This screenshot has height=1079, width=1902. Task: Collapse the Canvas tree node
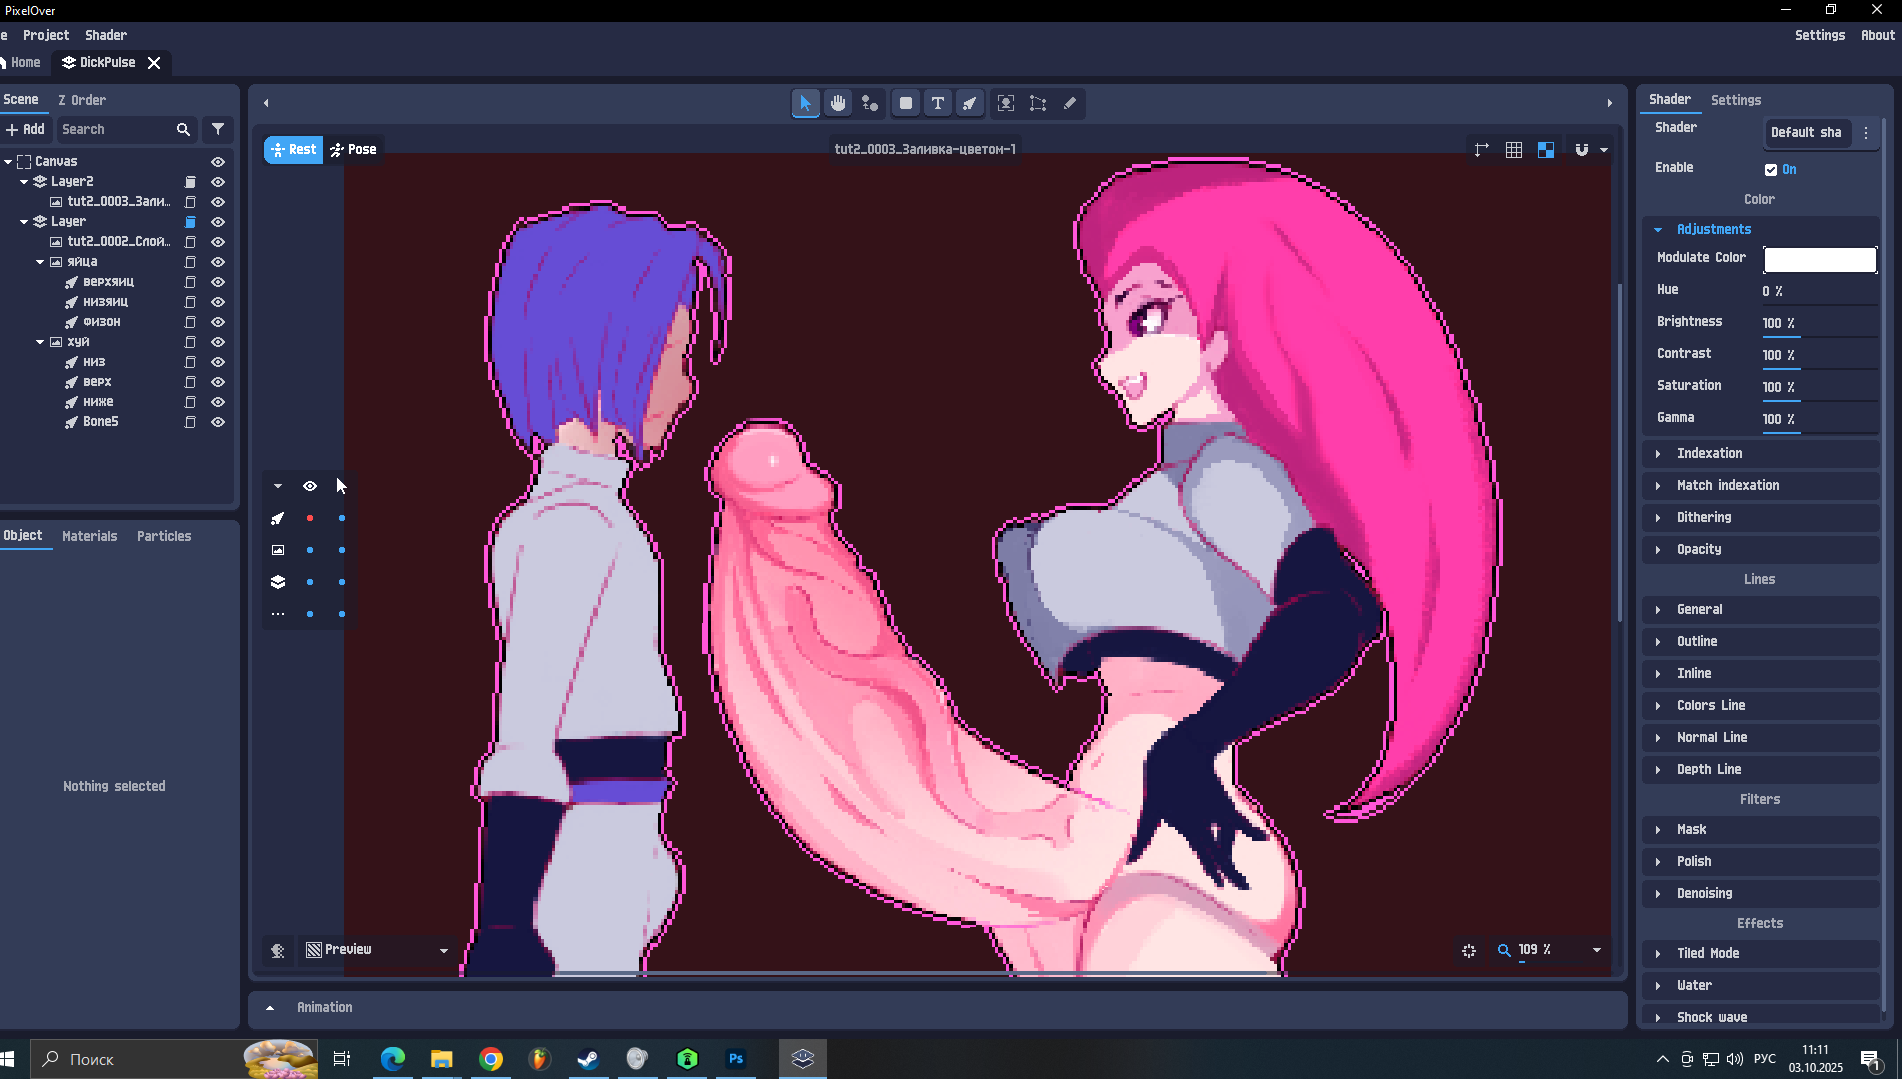click(x=8, y=162)
